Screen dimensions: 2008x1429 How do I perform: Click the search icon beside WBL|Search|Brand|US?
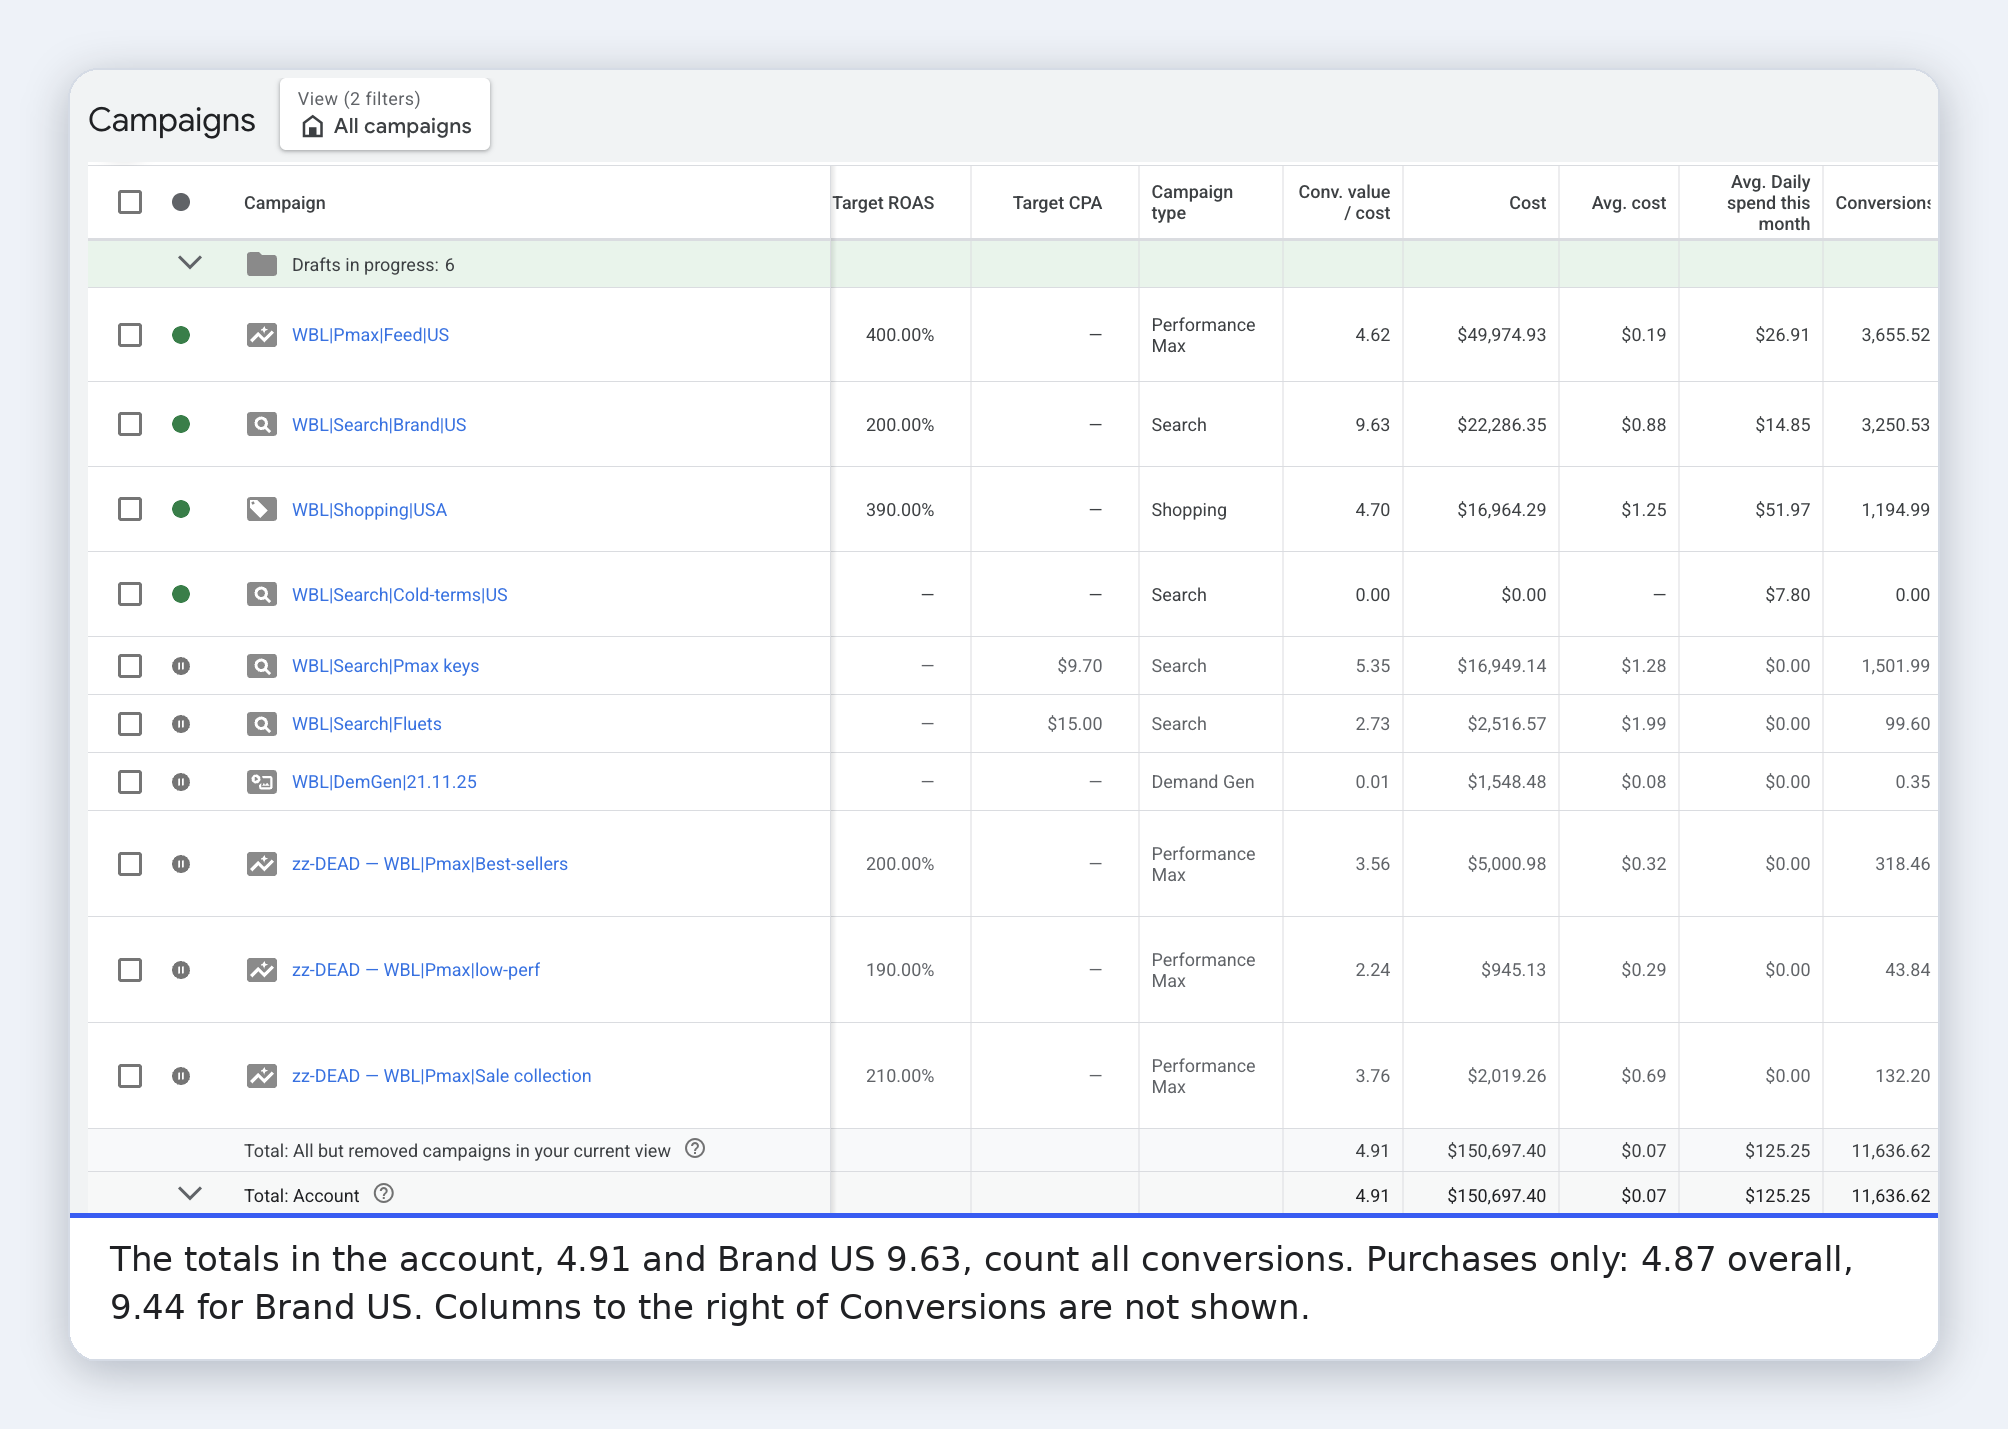coord(262,425)
